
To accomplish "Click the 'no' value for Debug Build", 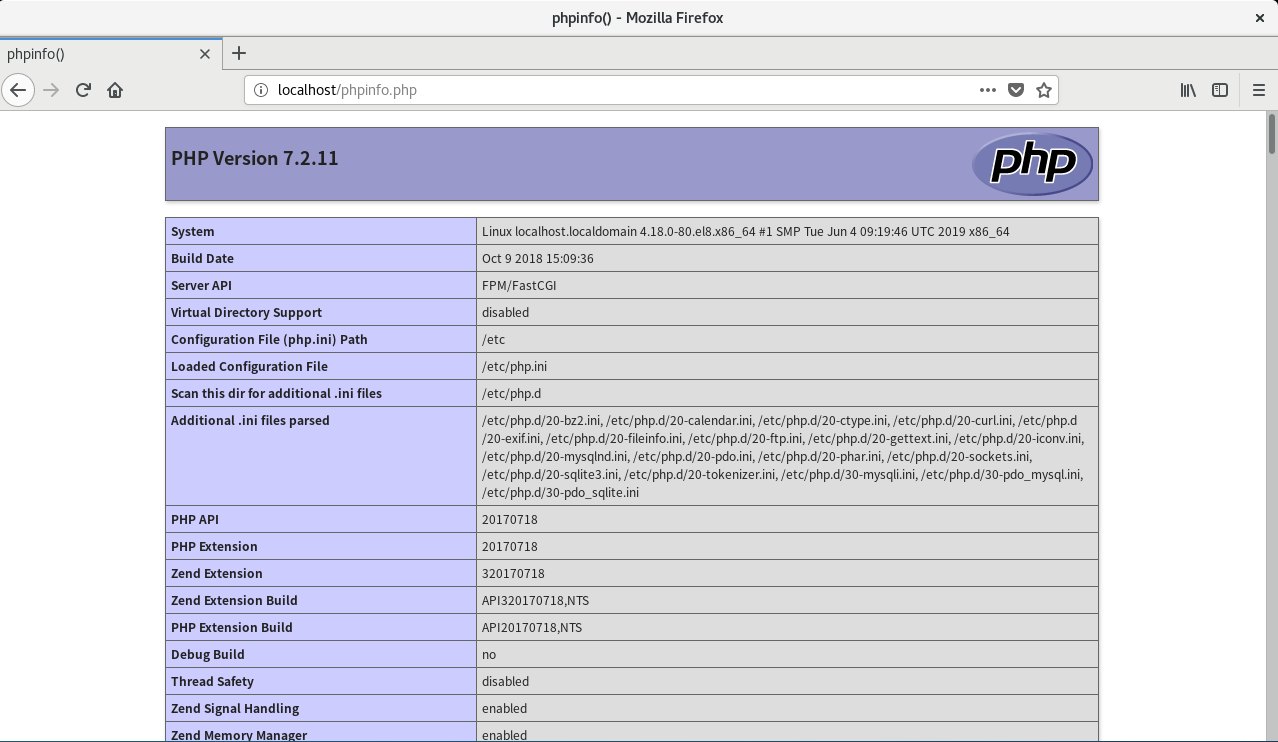I will point(489,654).
